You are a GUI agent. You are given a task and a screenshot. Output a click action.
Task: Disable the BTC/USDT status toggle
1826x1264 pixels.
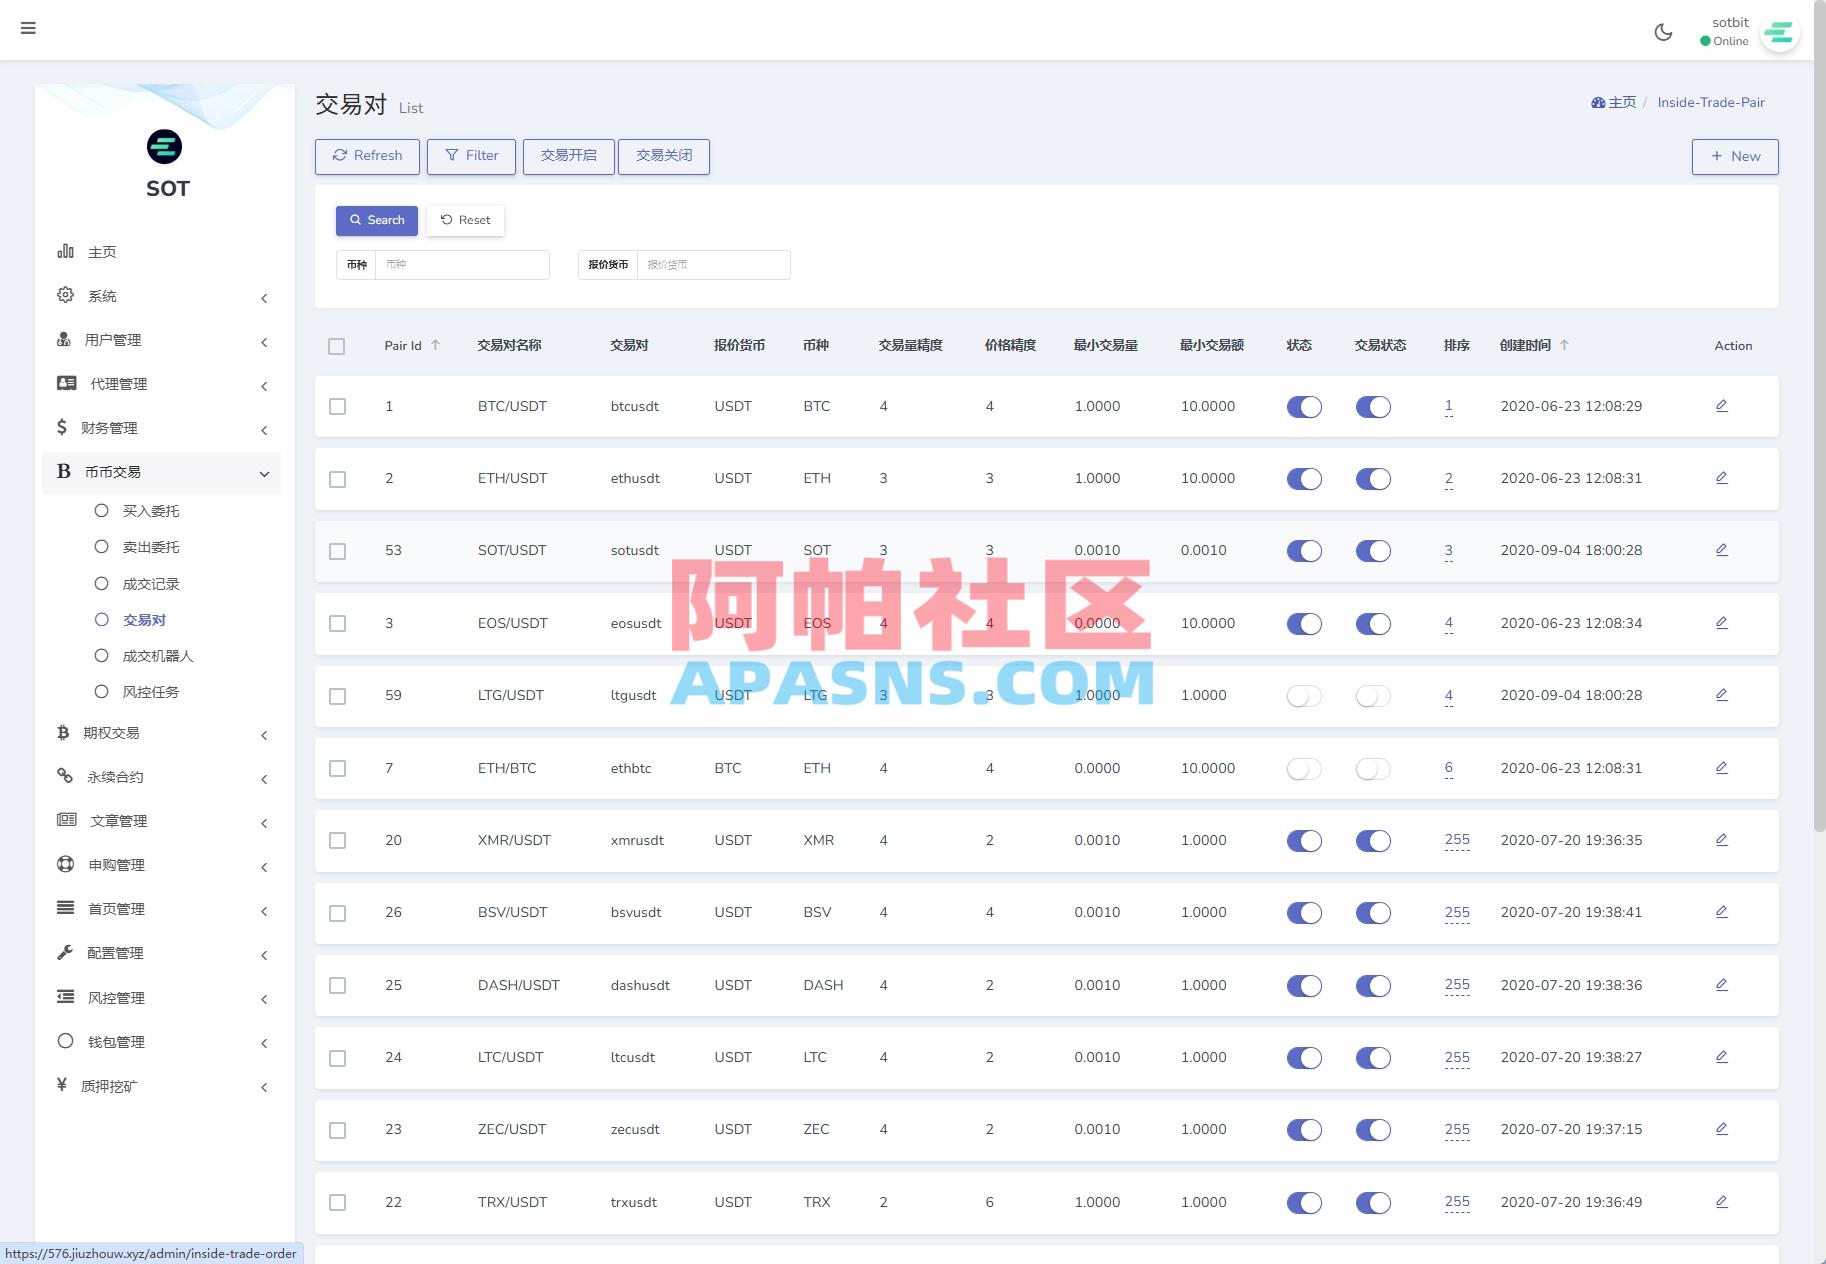(x=1303, y=407)
